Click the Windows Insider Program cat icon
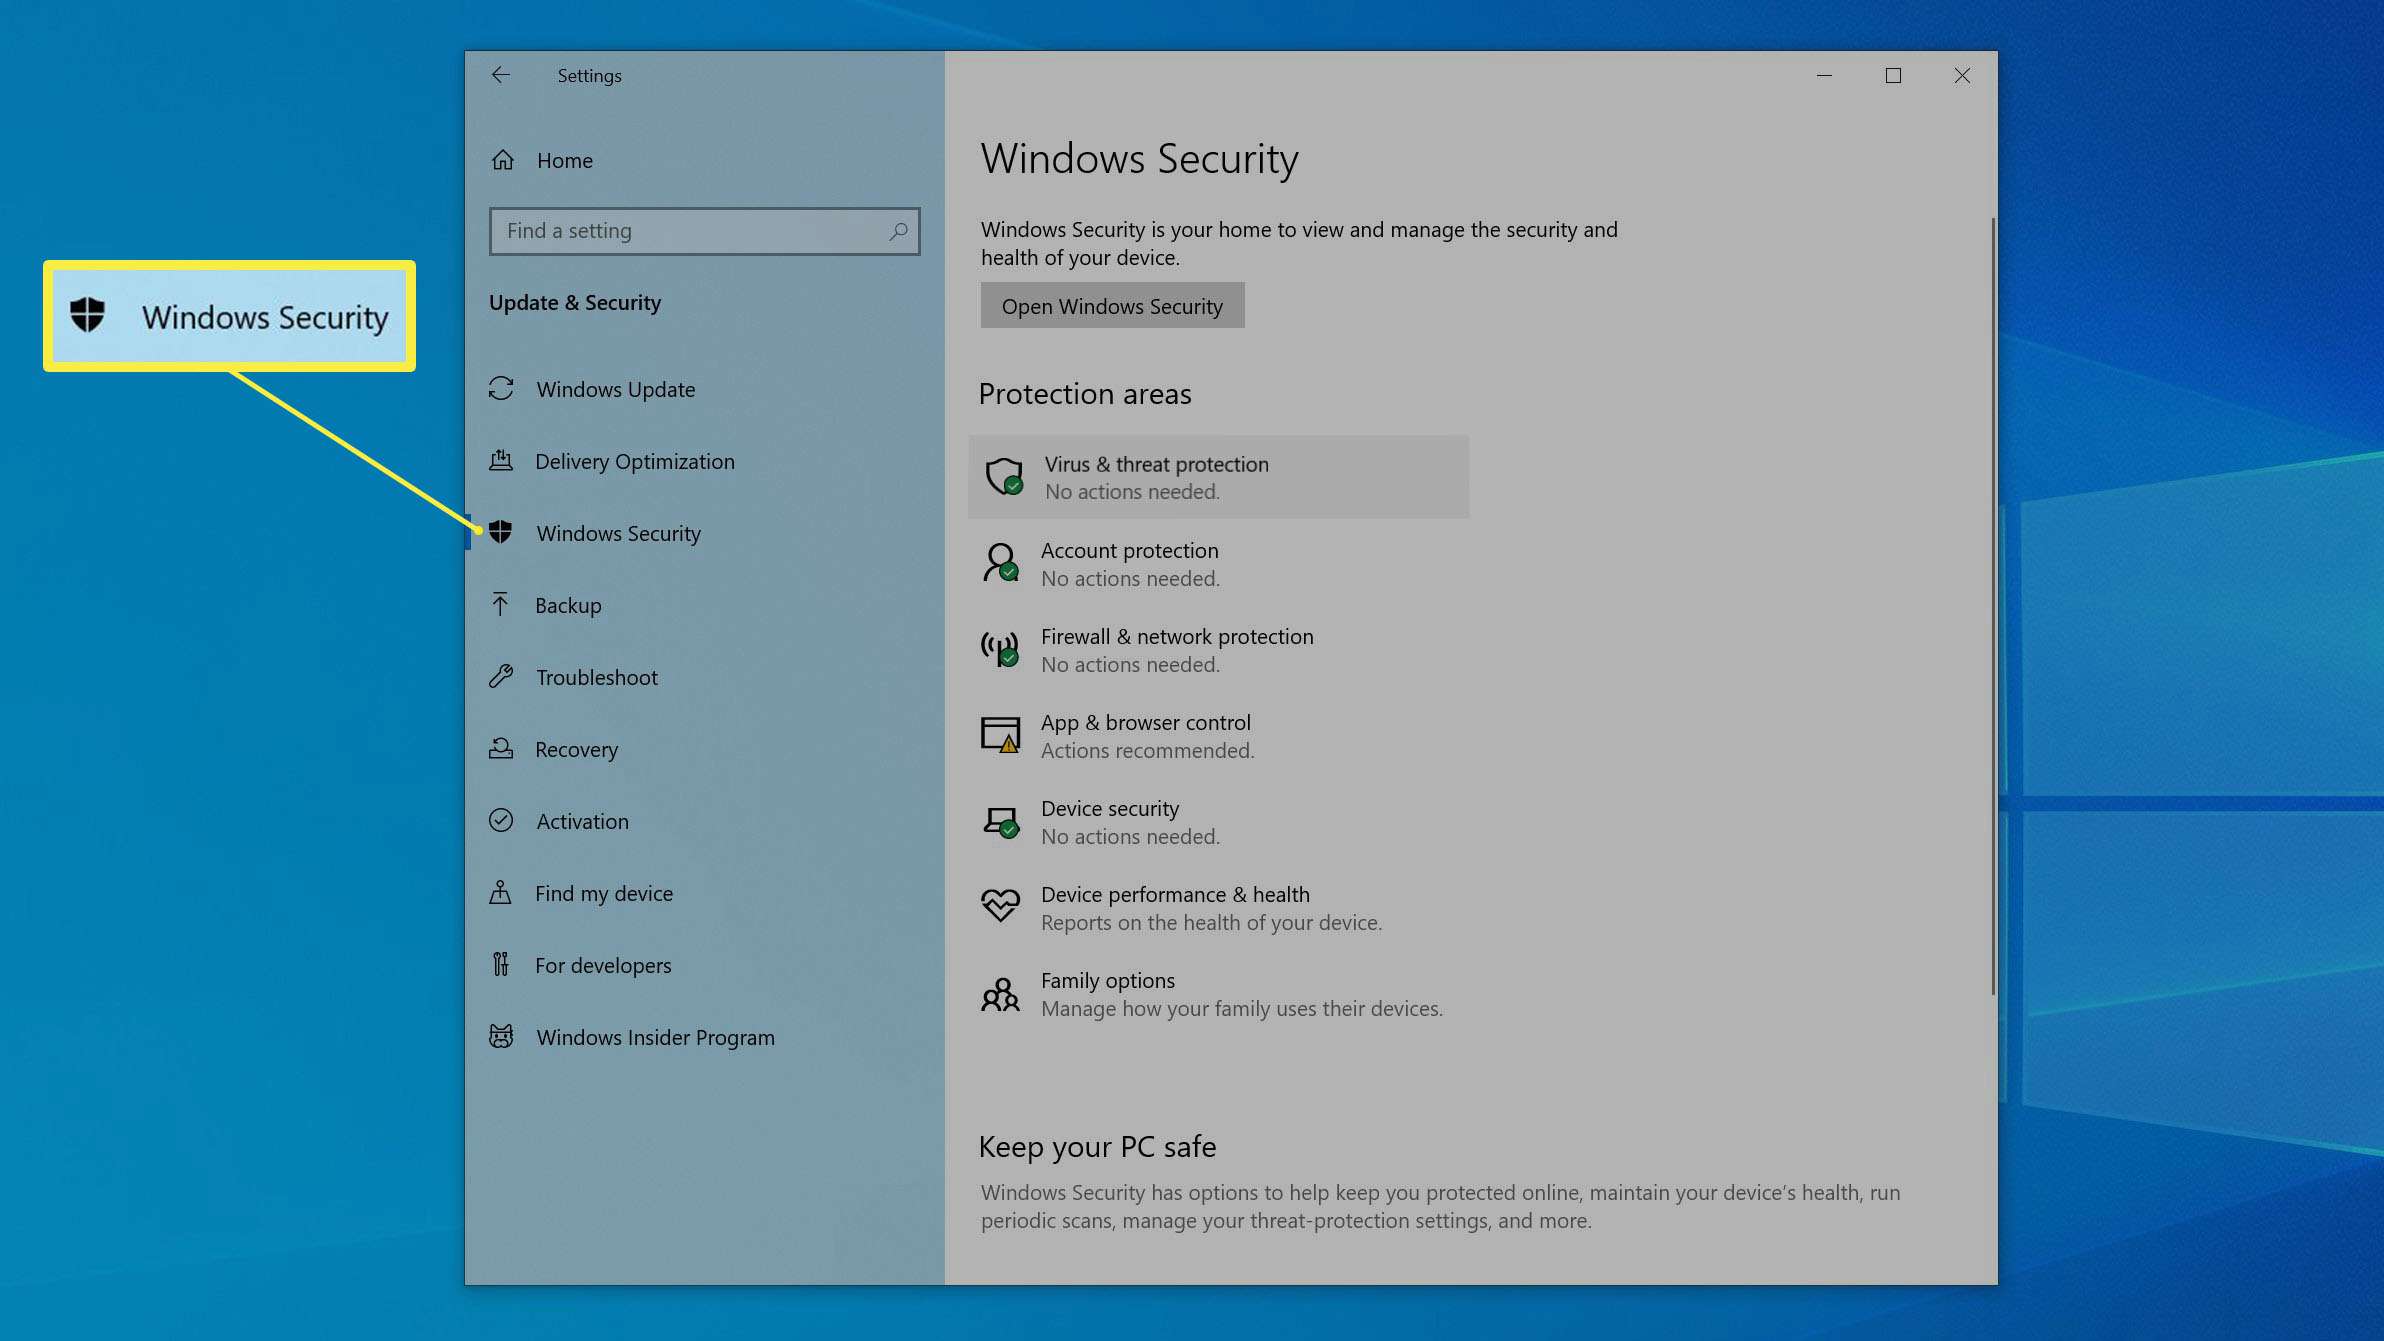The image size is (2384, 1341). pos(501,1037)
